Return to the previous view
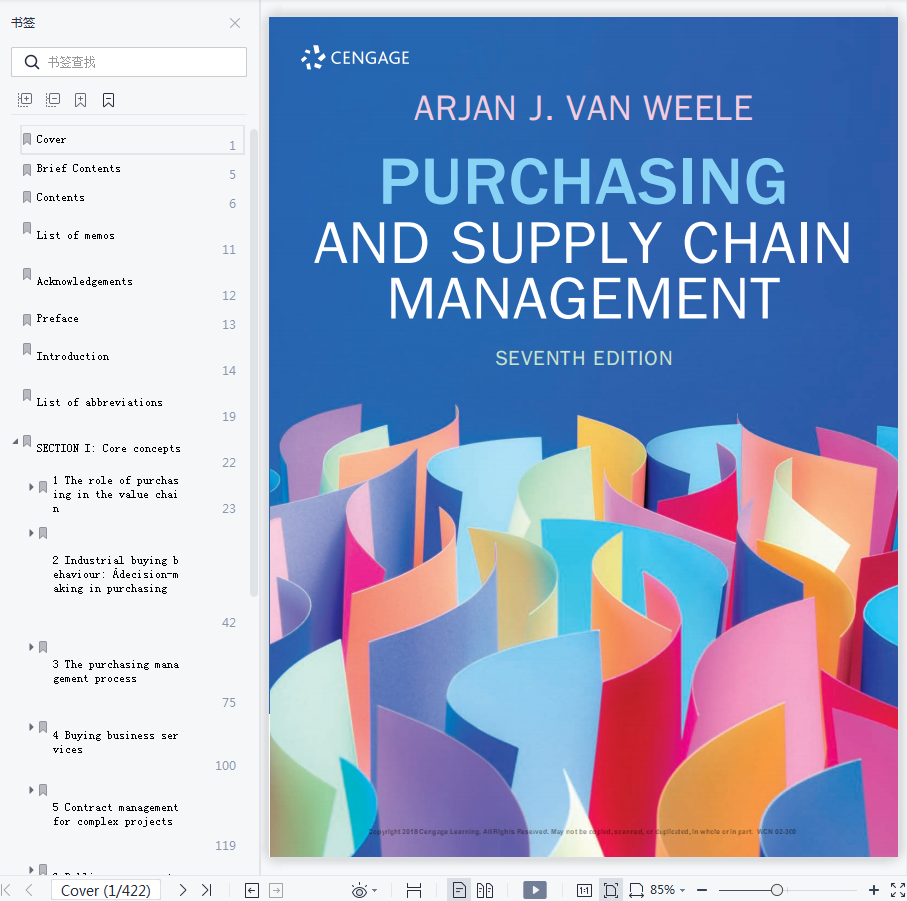Screen dimensions: 907x901 (252, 890)
